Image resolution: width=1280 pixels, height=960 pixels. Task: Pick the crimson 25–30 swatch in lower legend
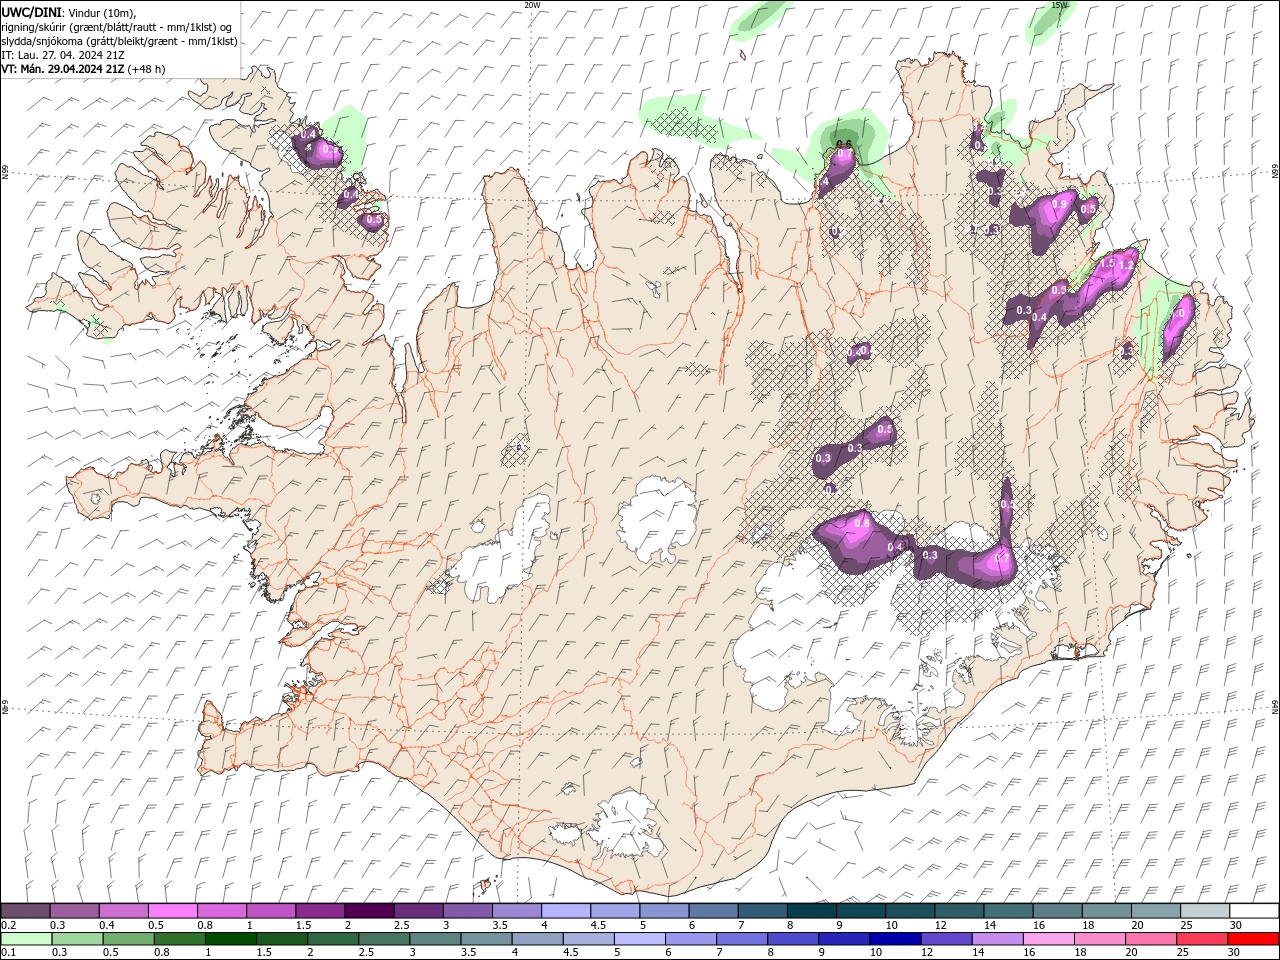[1203, 939]
